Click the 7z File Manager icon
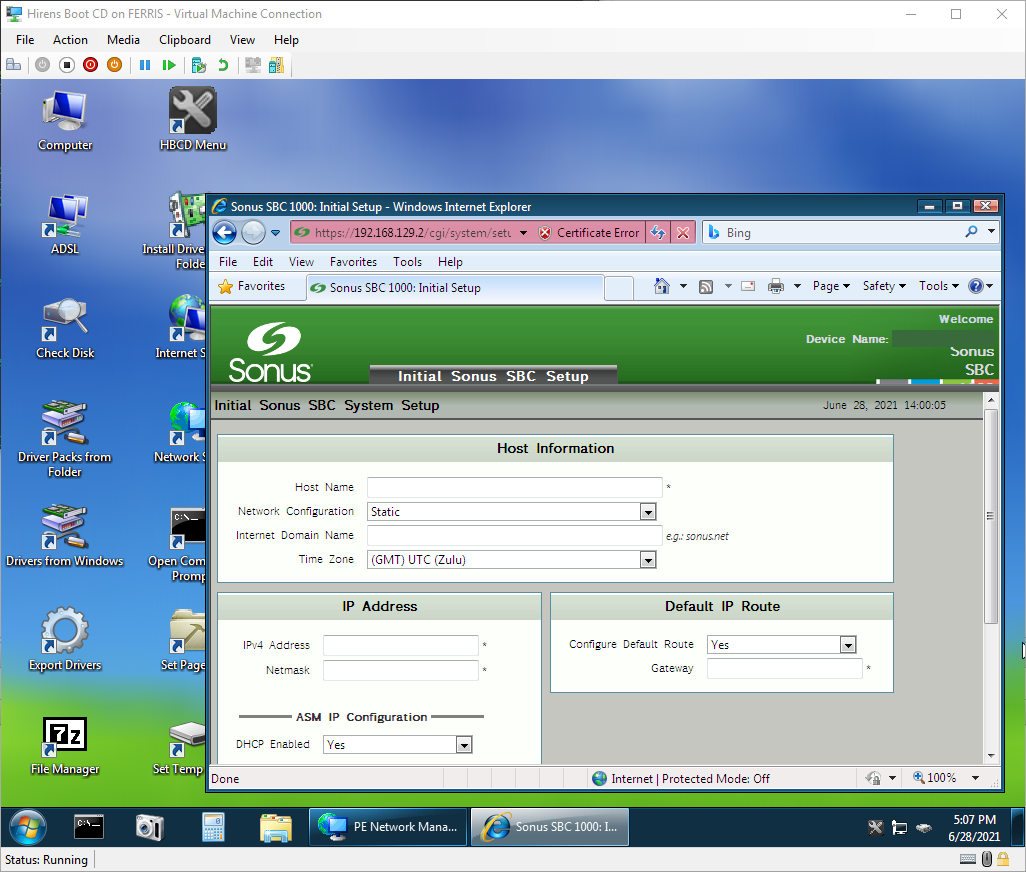The height and width of the screenshot is (872, 1026). click(65, 746)
